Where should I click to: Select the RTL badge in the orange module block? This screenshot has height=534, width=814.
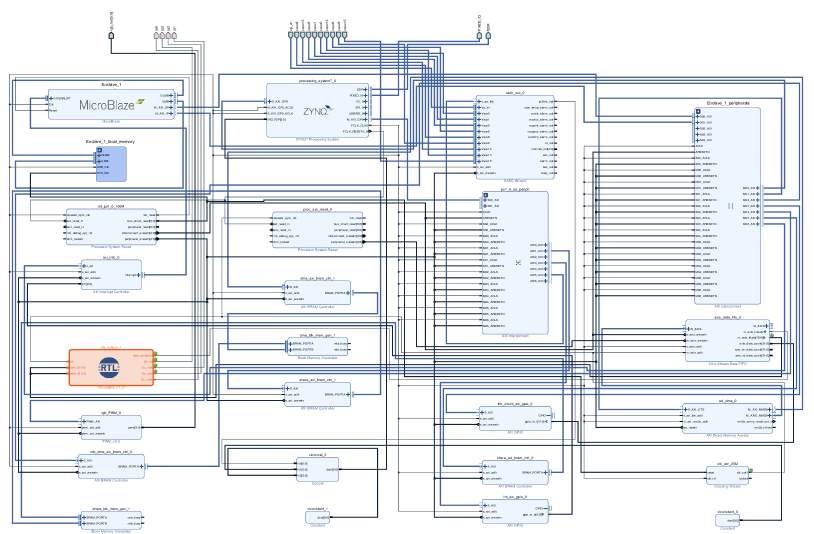coord(109,367)
